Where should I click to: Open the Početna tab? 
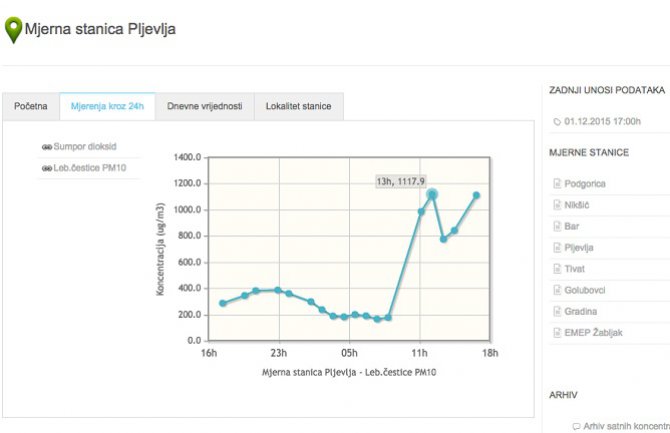[31, 106]
